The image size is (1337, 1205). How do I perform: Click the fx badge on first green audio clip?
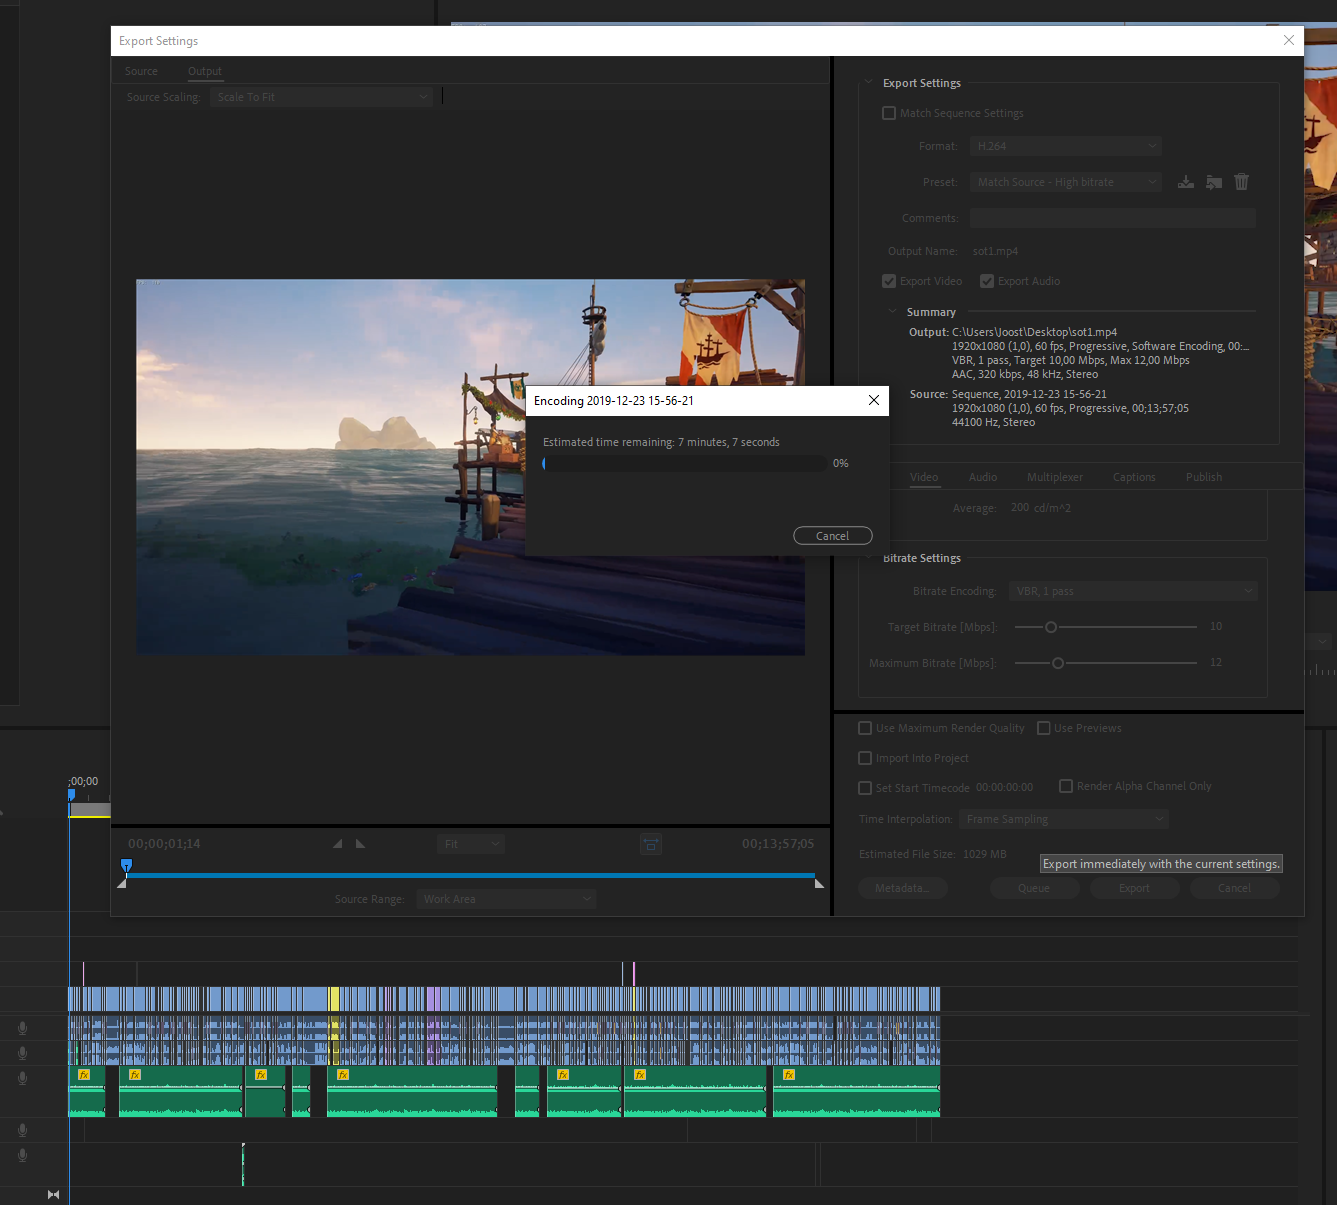coord(84,1075)
